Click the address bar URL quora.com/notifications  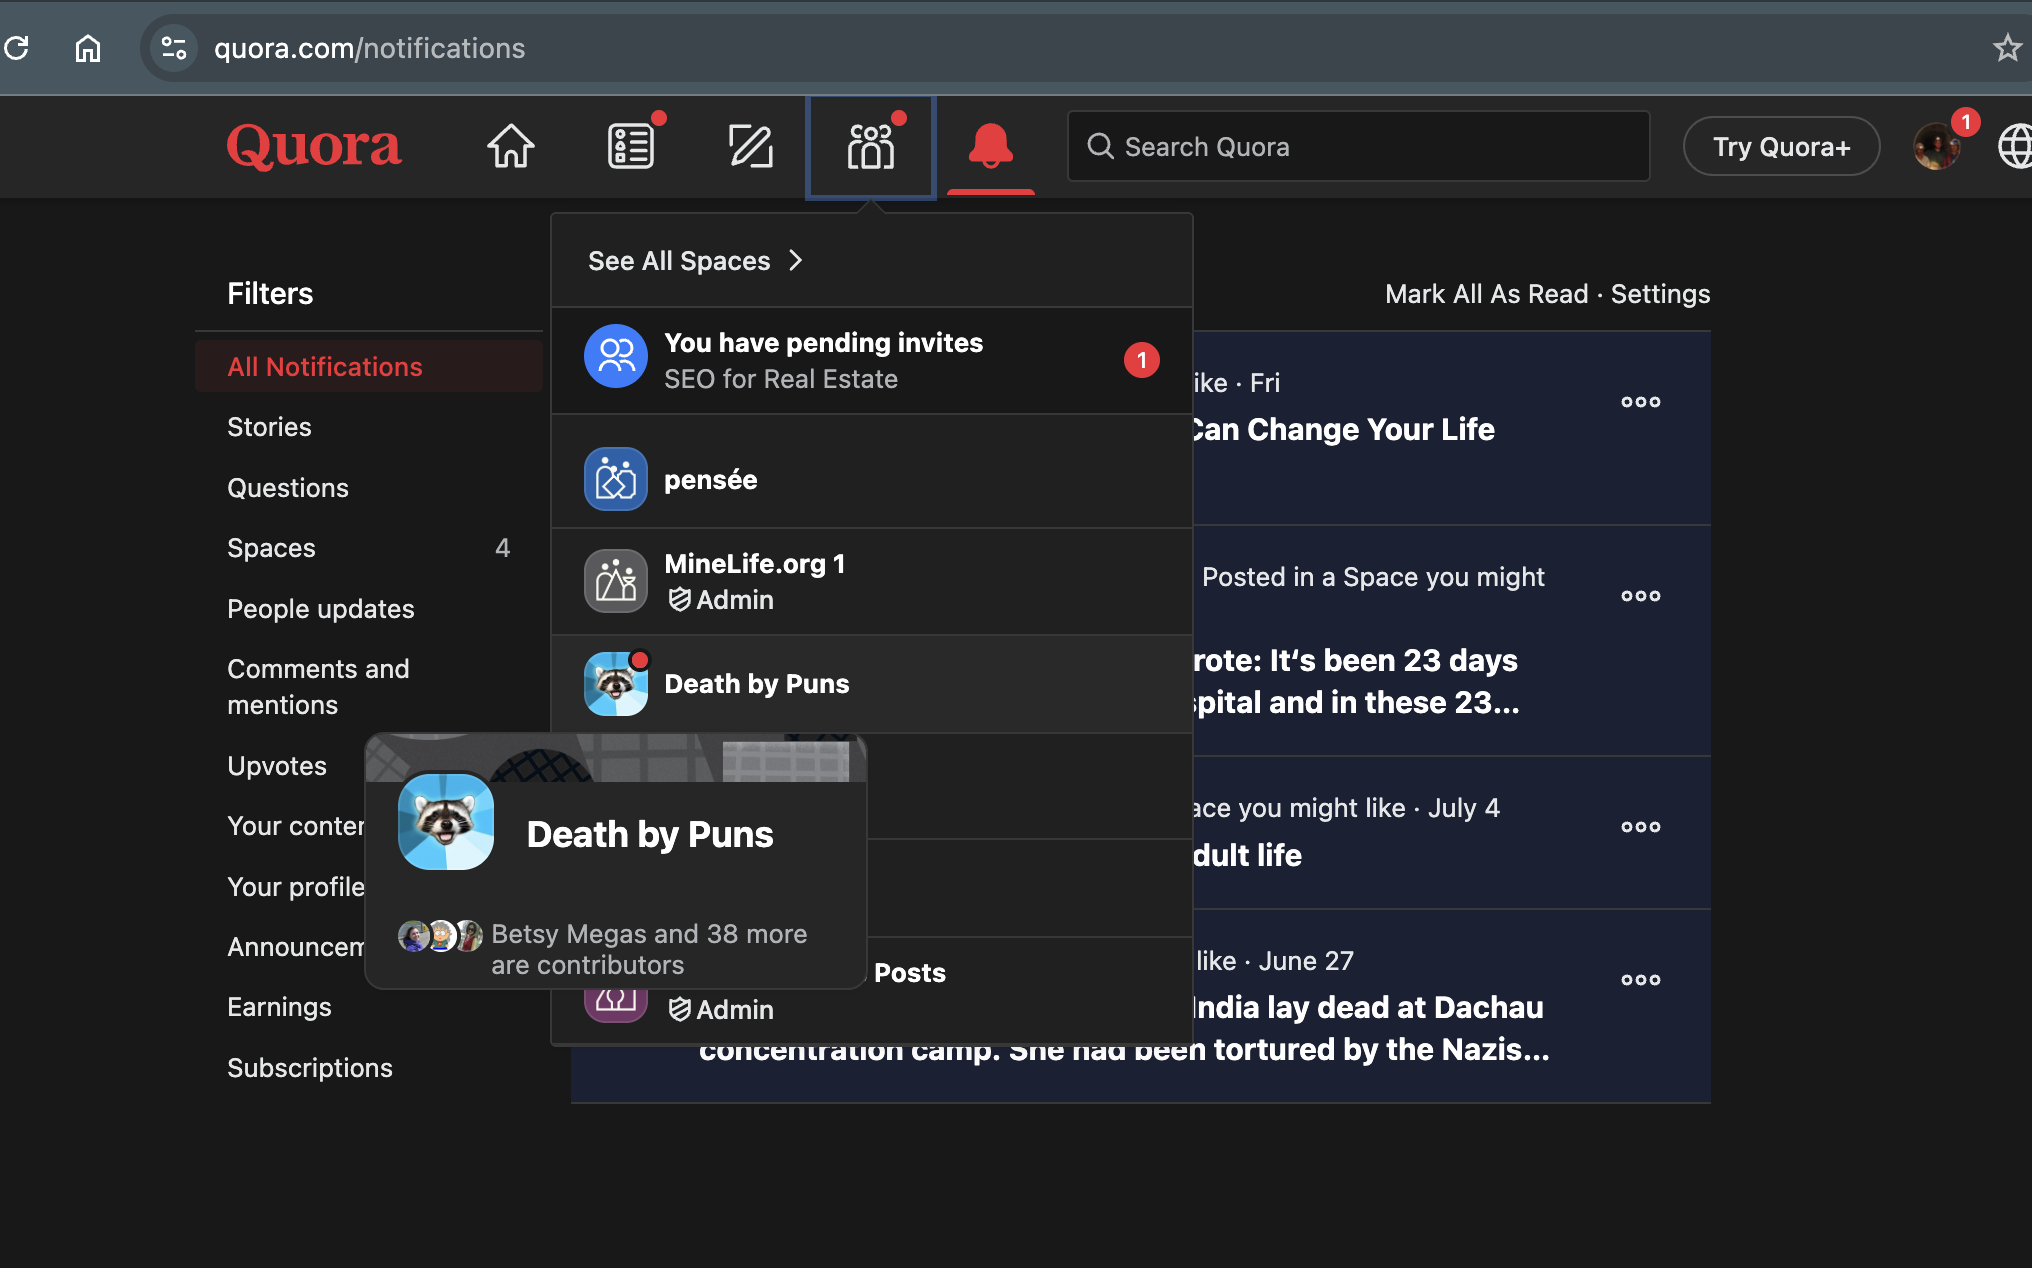pyautogui.click(x=369, y=48)
